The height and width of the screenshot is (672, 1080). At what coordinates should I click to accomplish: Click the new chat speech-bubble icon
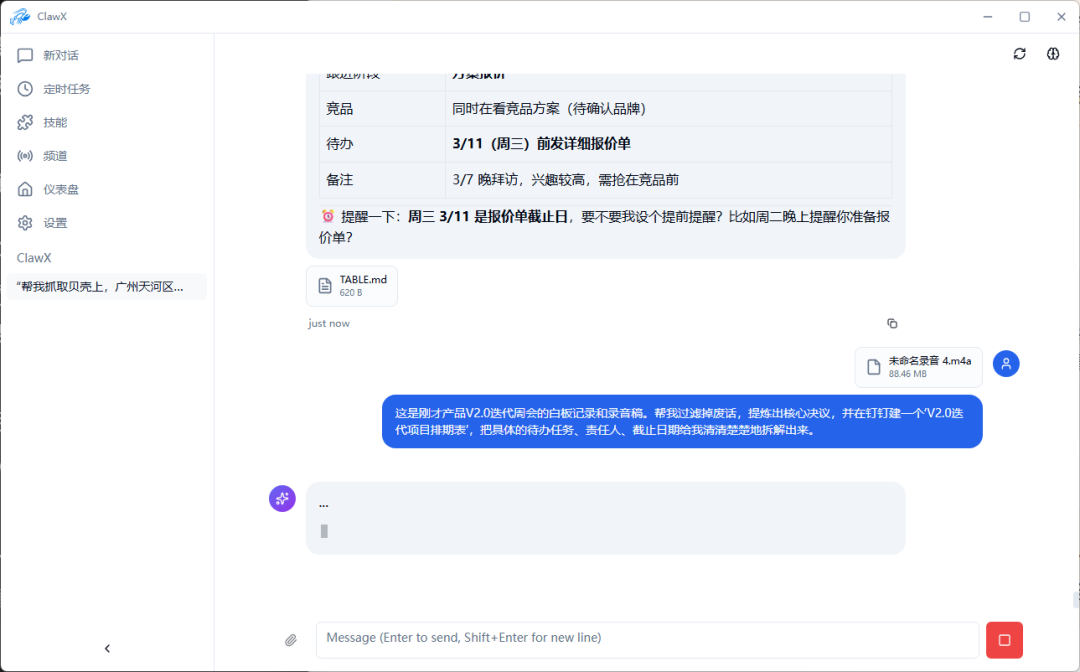coord(25,55)
